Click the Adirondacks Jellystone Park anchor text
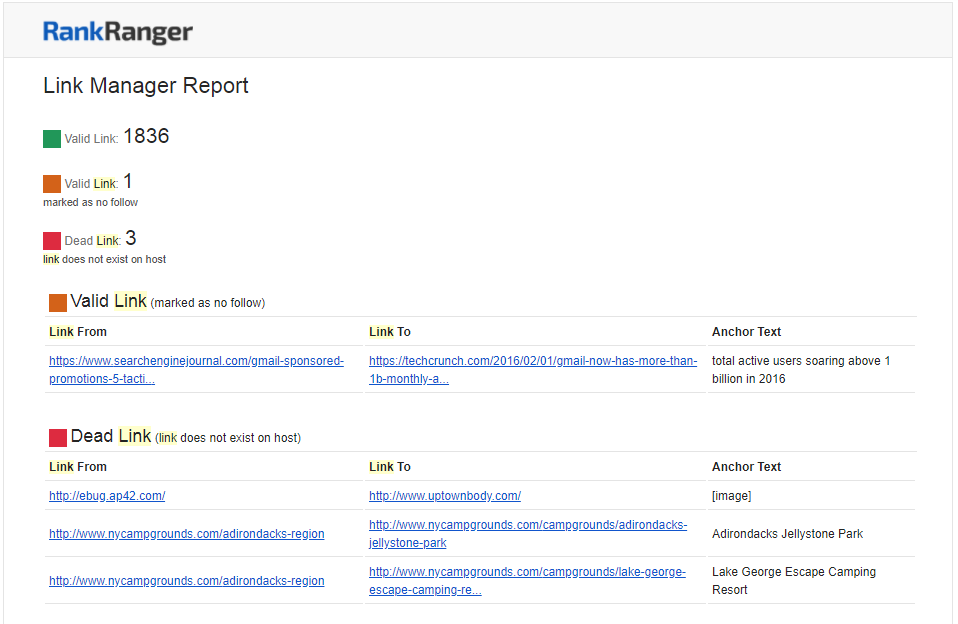The width and height of the screenshot is (958, 624). click(787, 534)
